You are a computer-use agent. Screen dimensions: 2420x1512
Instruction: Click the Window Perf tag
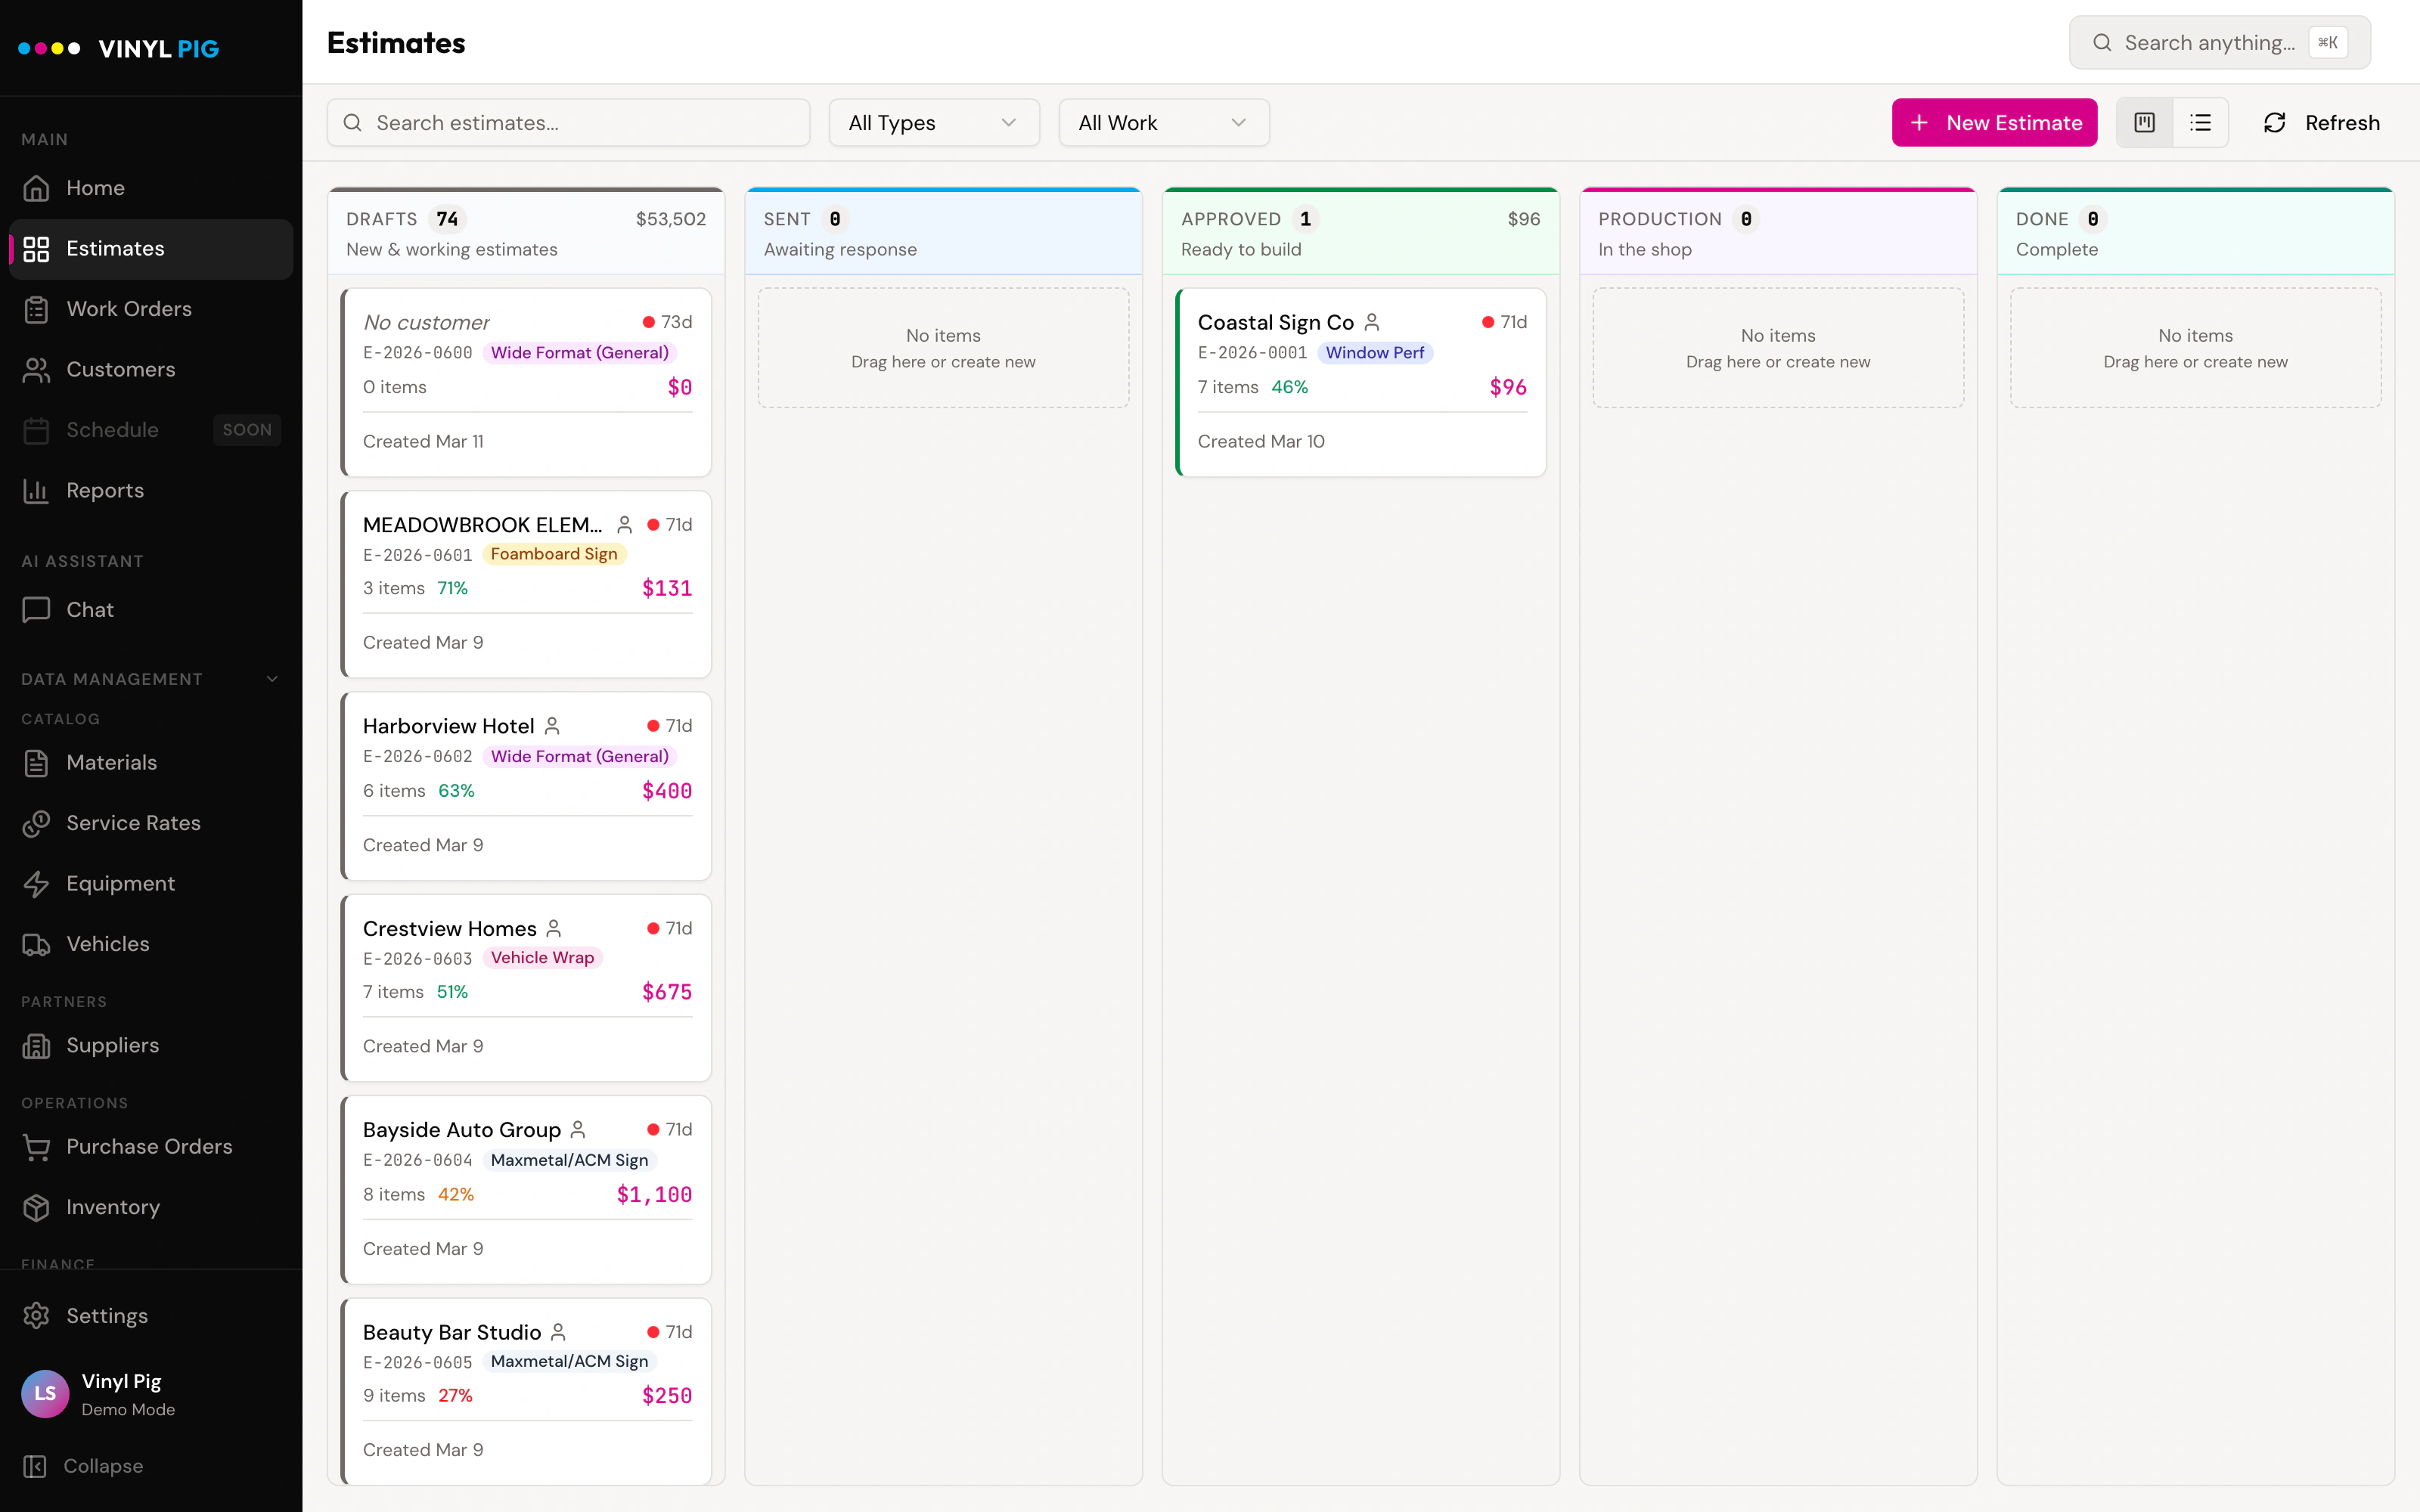coord(1374,353)
